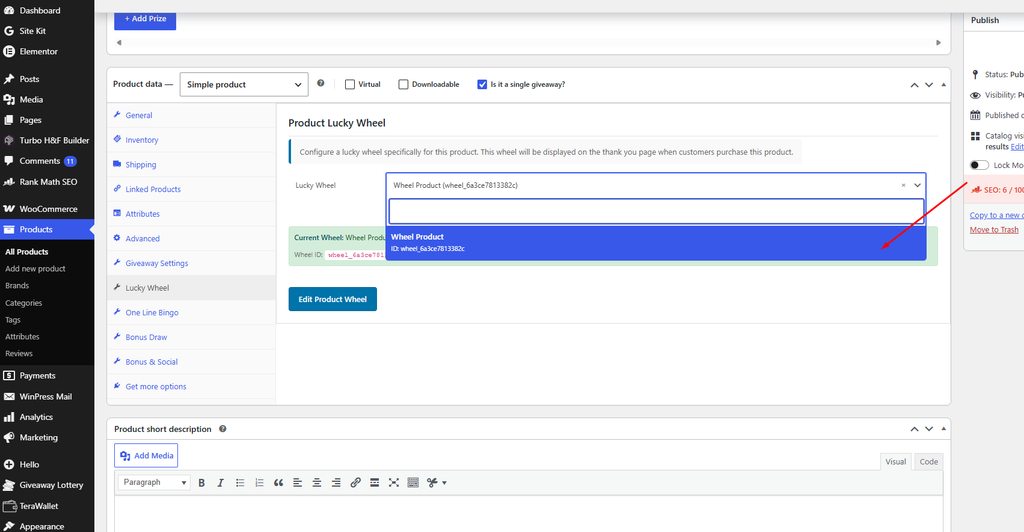
Task: Check the Downloadable checkbox
Action: tap(404, 84)
